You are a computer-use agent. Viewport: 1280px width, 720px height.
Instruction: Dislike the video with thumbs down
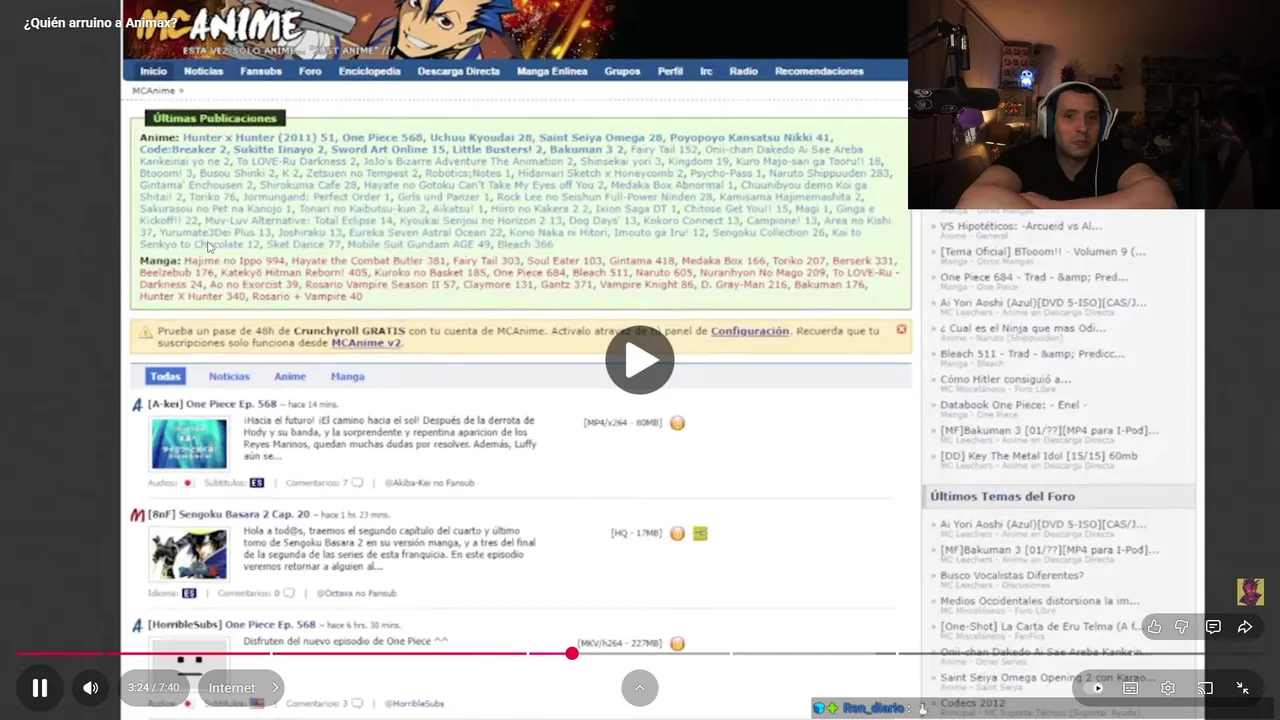(1182, 627)
